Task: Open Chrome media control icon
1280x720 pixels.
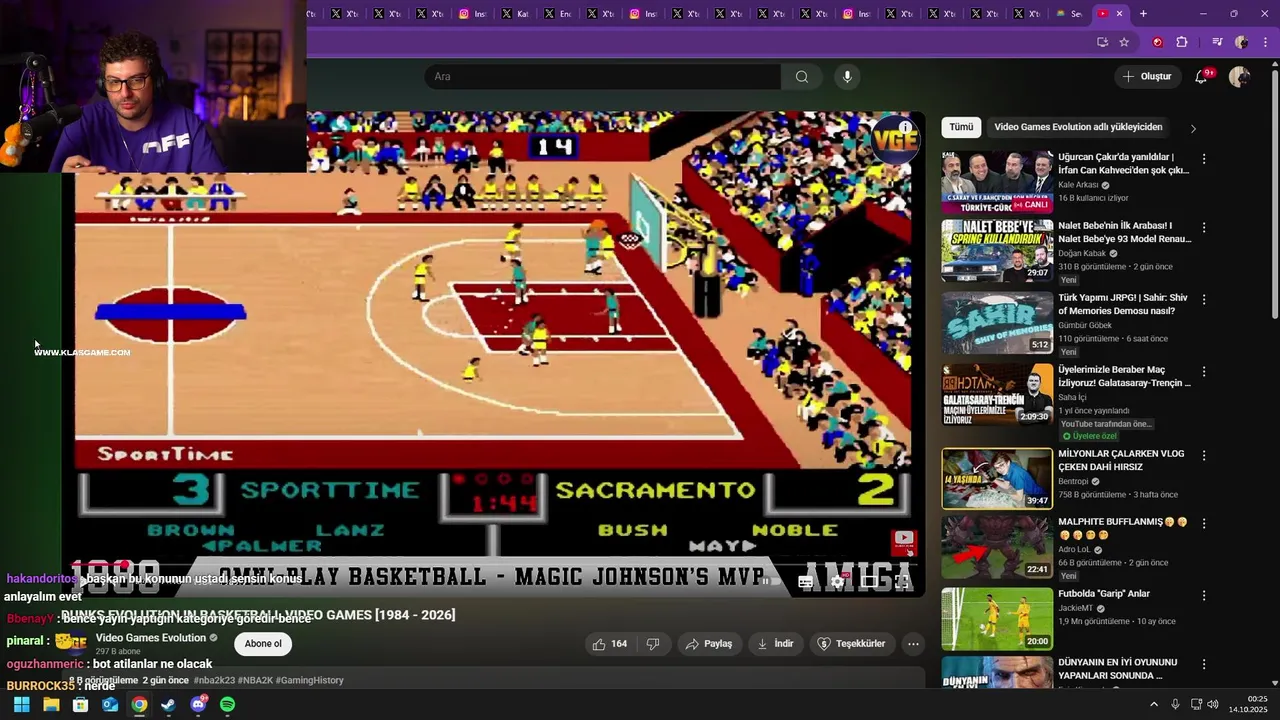Action: click(x=1217, y=42)
